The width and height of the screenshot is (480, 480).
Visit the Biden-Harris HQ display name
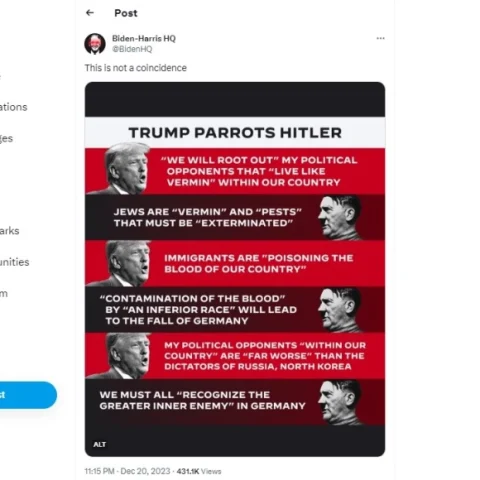tap(144, 38)
